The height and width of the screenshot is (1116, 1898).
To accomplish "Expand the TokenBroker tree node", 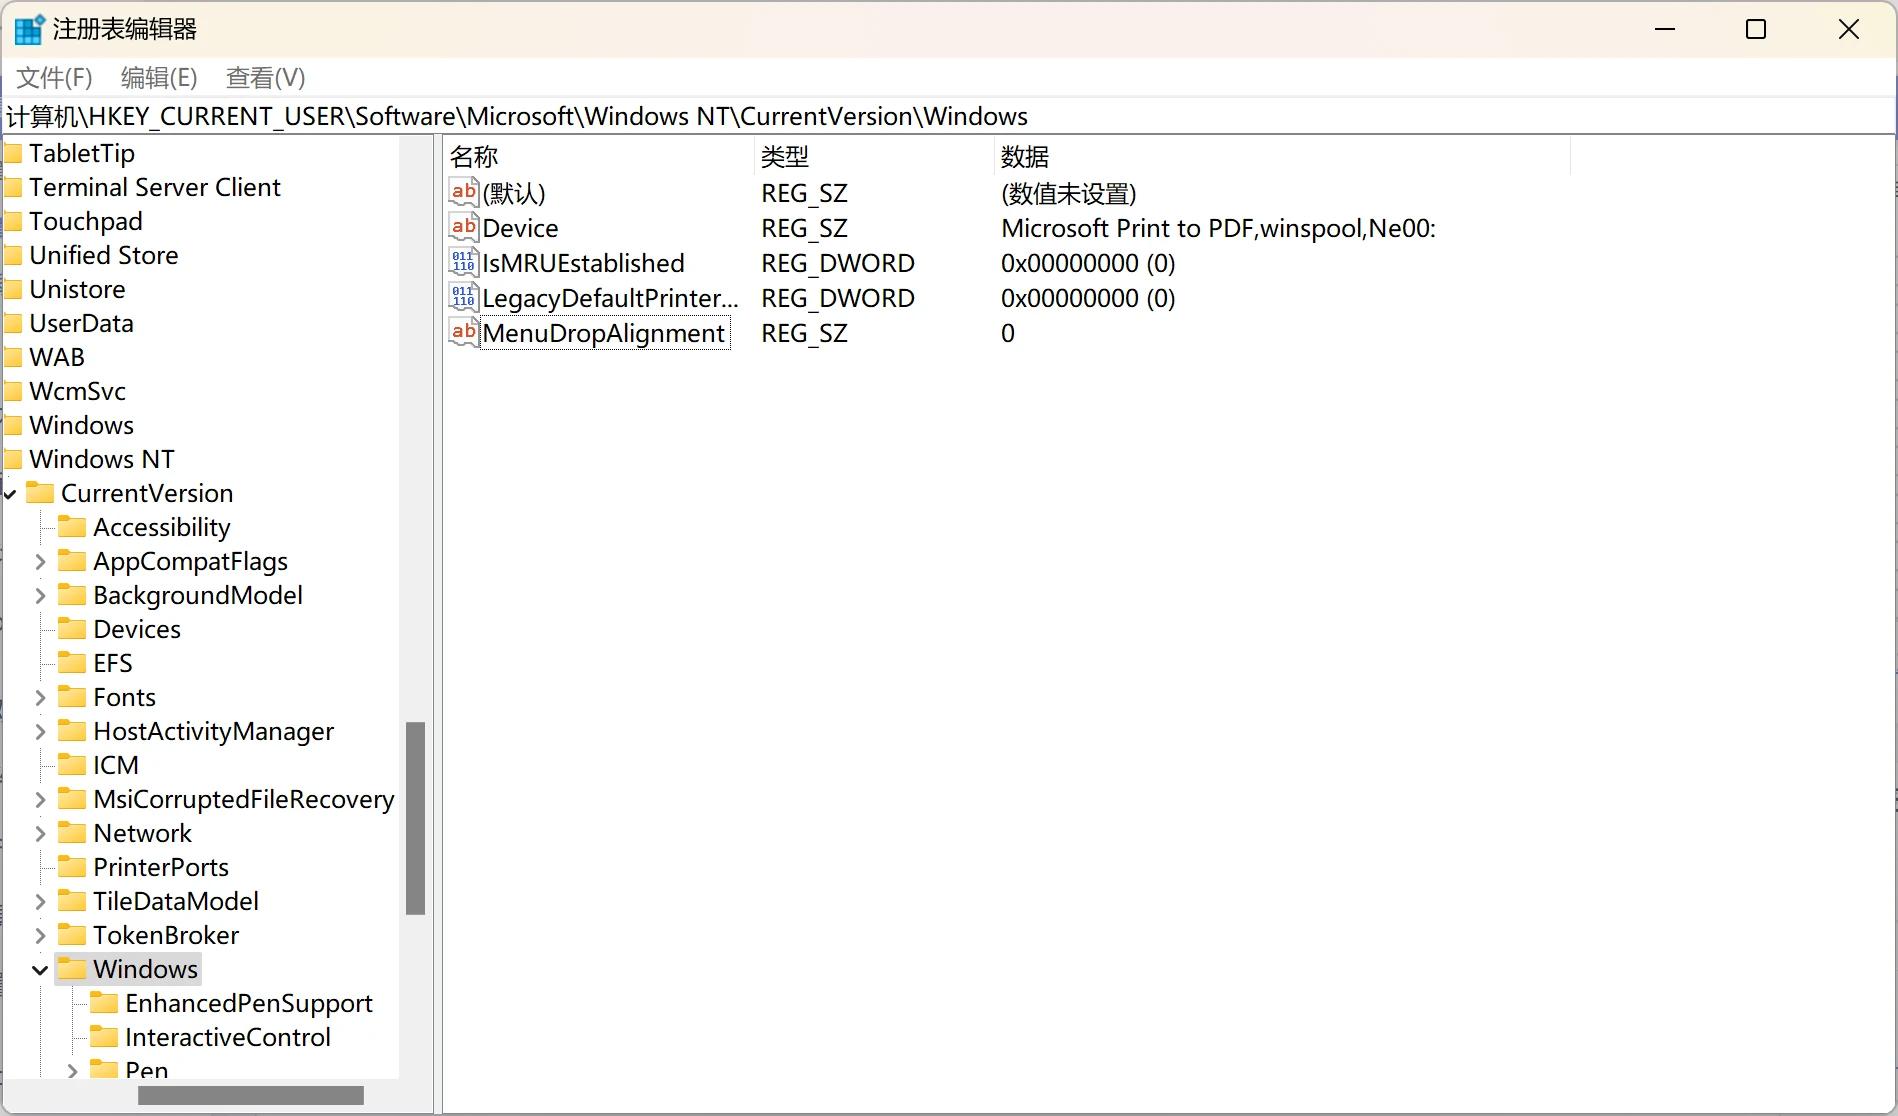I will 40,936.
